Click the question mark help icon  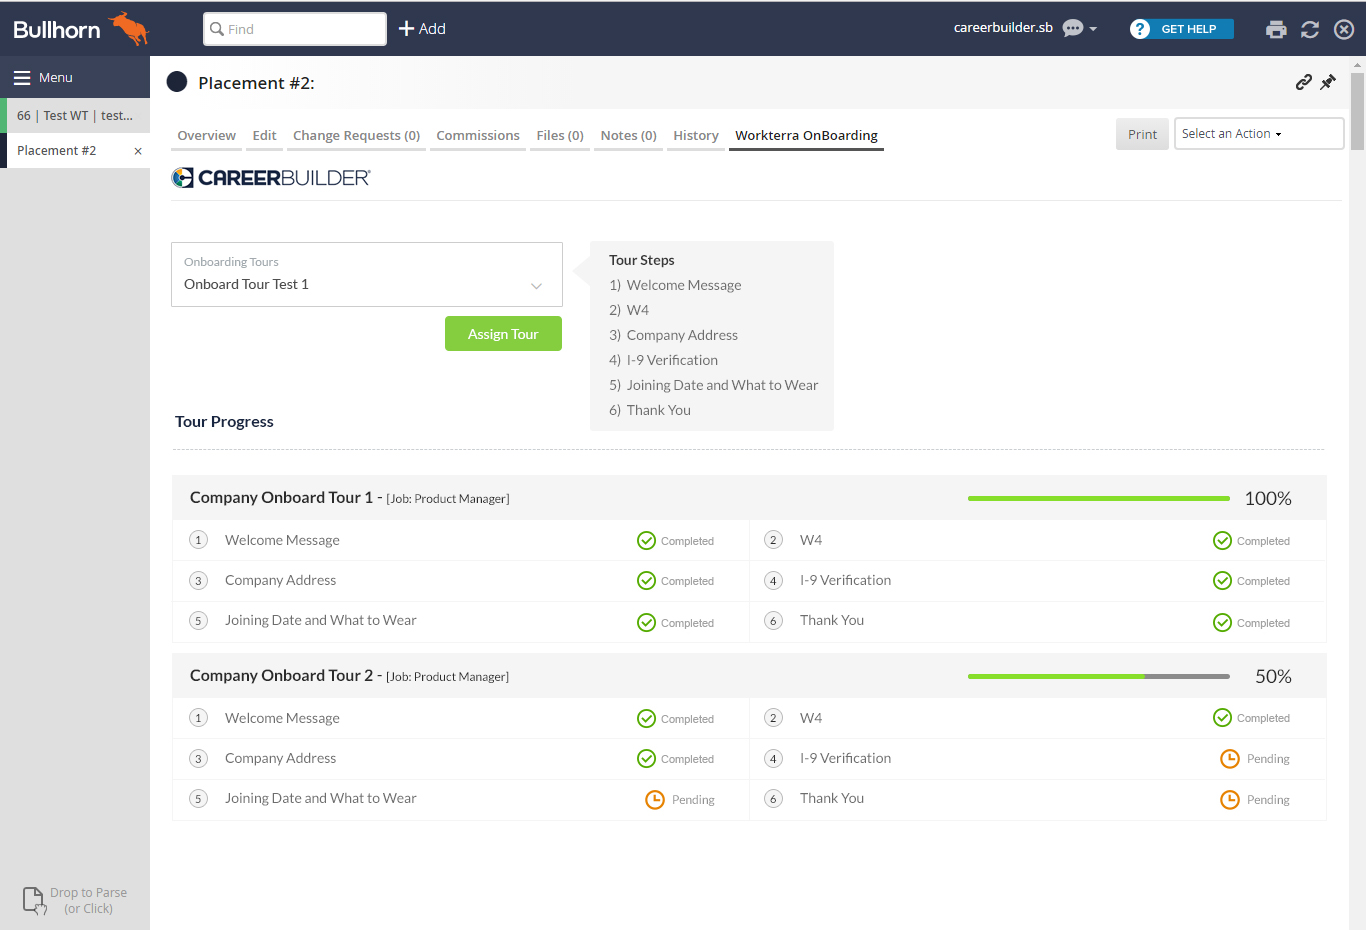coord(1140,29)
